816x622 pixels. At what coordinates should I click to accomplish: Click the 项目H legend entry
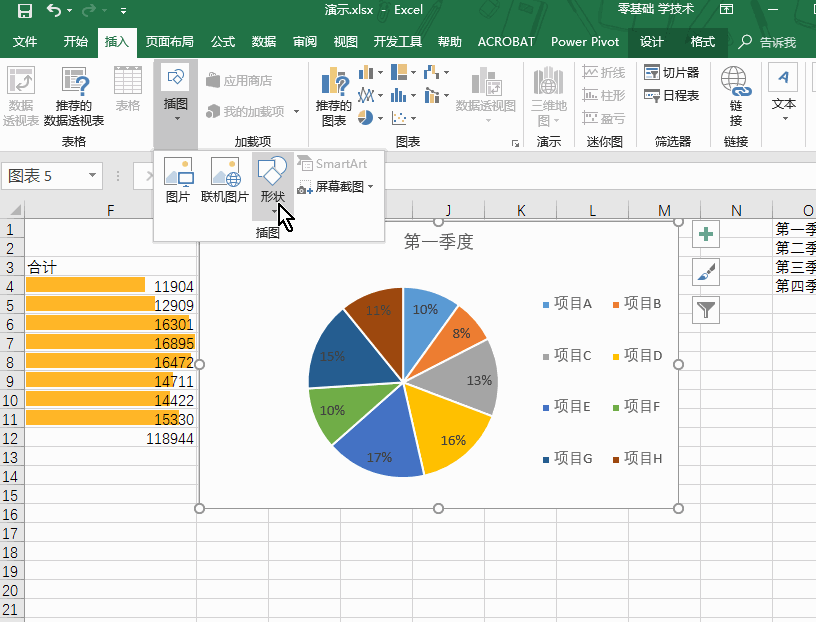pos(638,459)
